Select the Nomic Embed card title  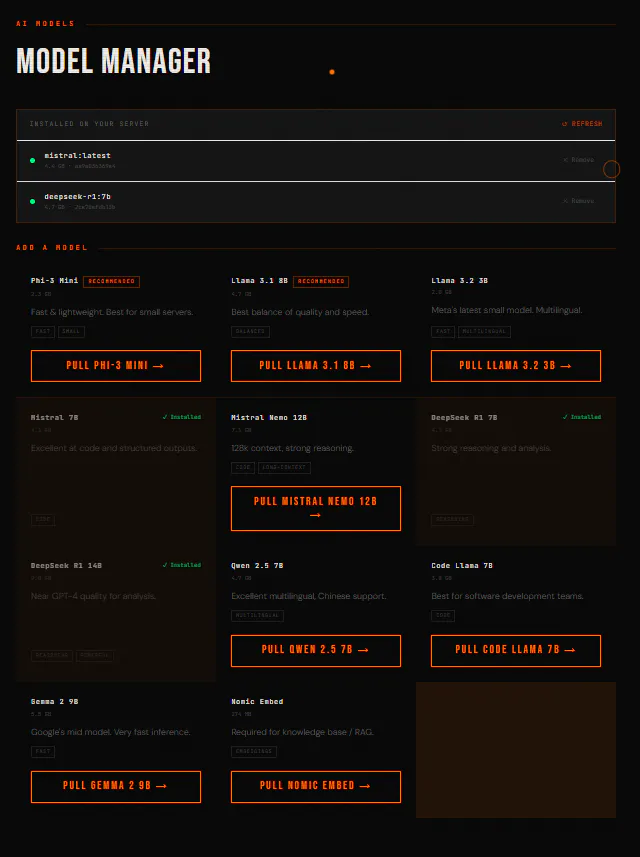(x=257, y=702)
